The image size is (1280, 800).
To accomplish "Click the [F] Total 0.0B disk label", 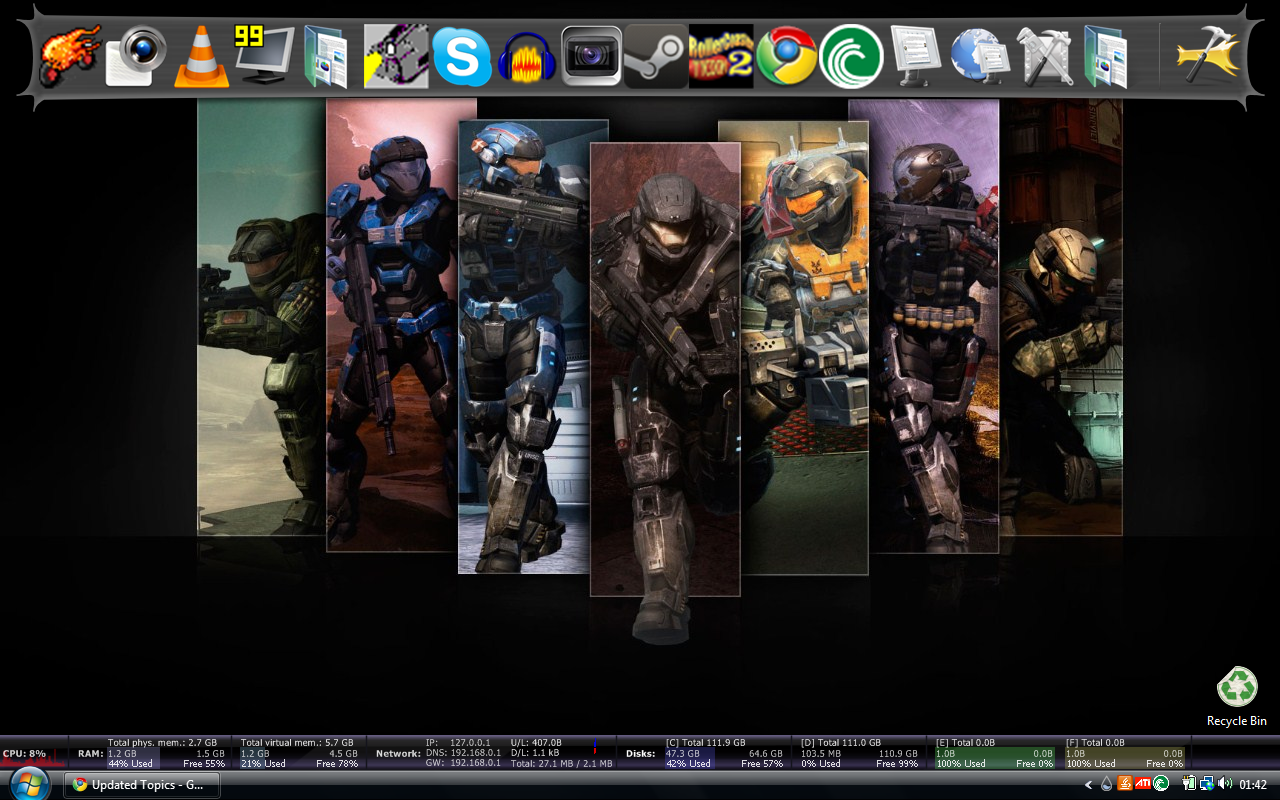I will click(1095, 743).
